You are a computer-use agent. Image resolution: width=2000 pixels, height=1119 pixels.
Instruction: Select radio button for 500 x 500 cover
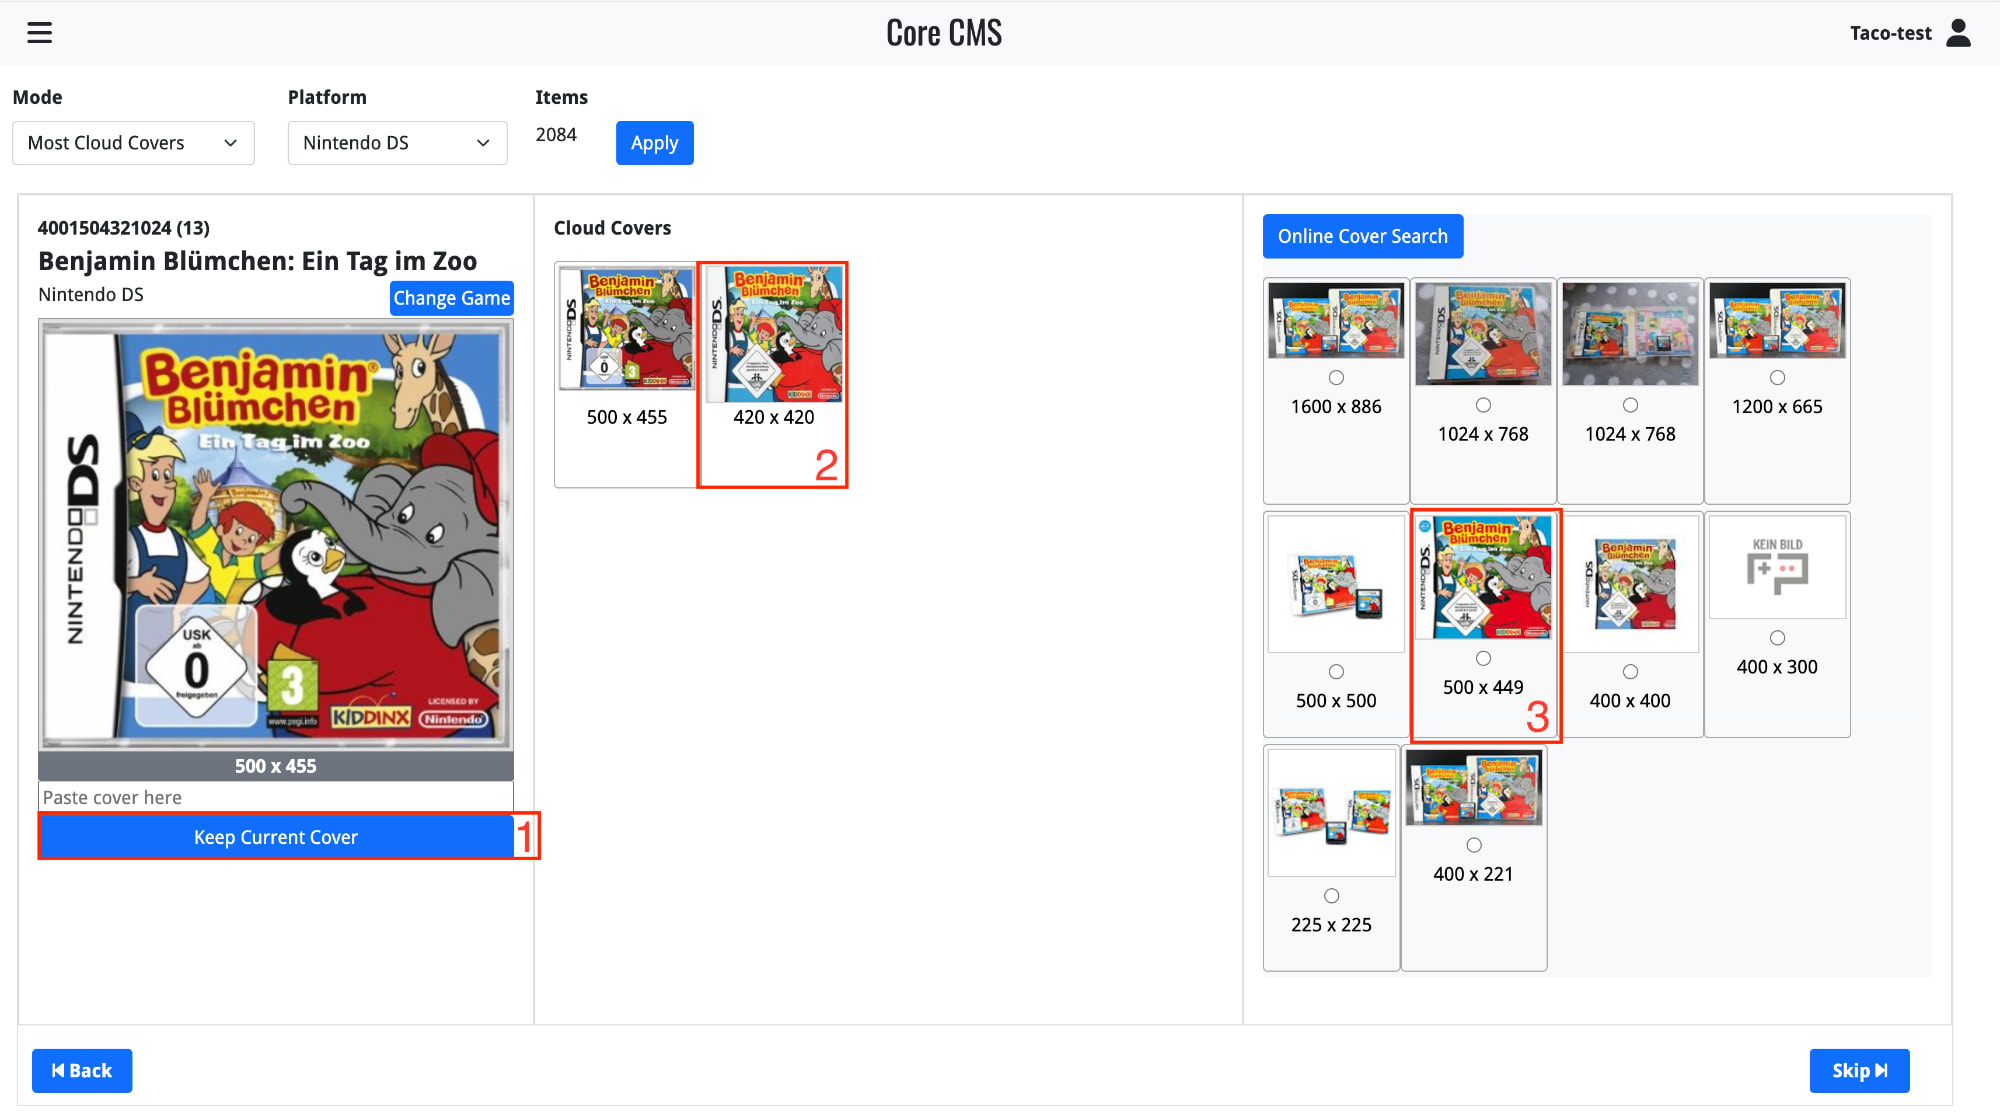point(1336,672)
